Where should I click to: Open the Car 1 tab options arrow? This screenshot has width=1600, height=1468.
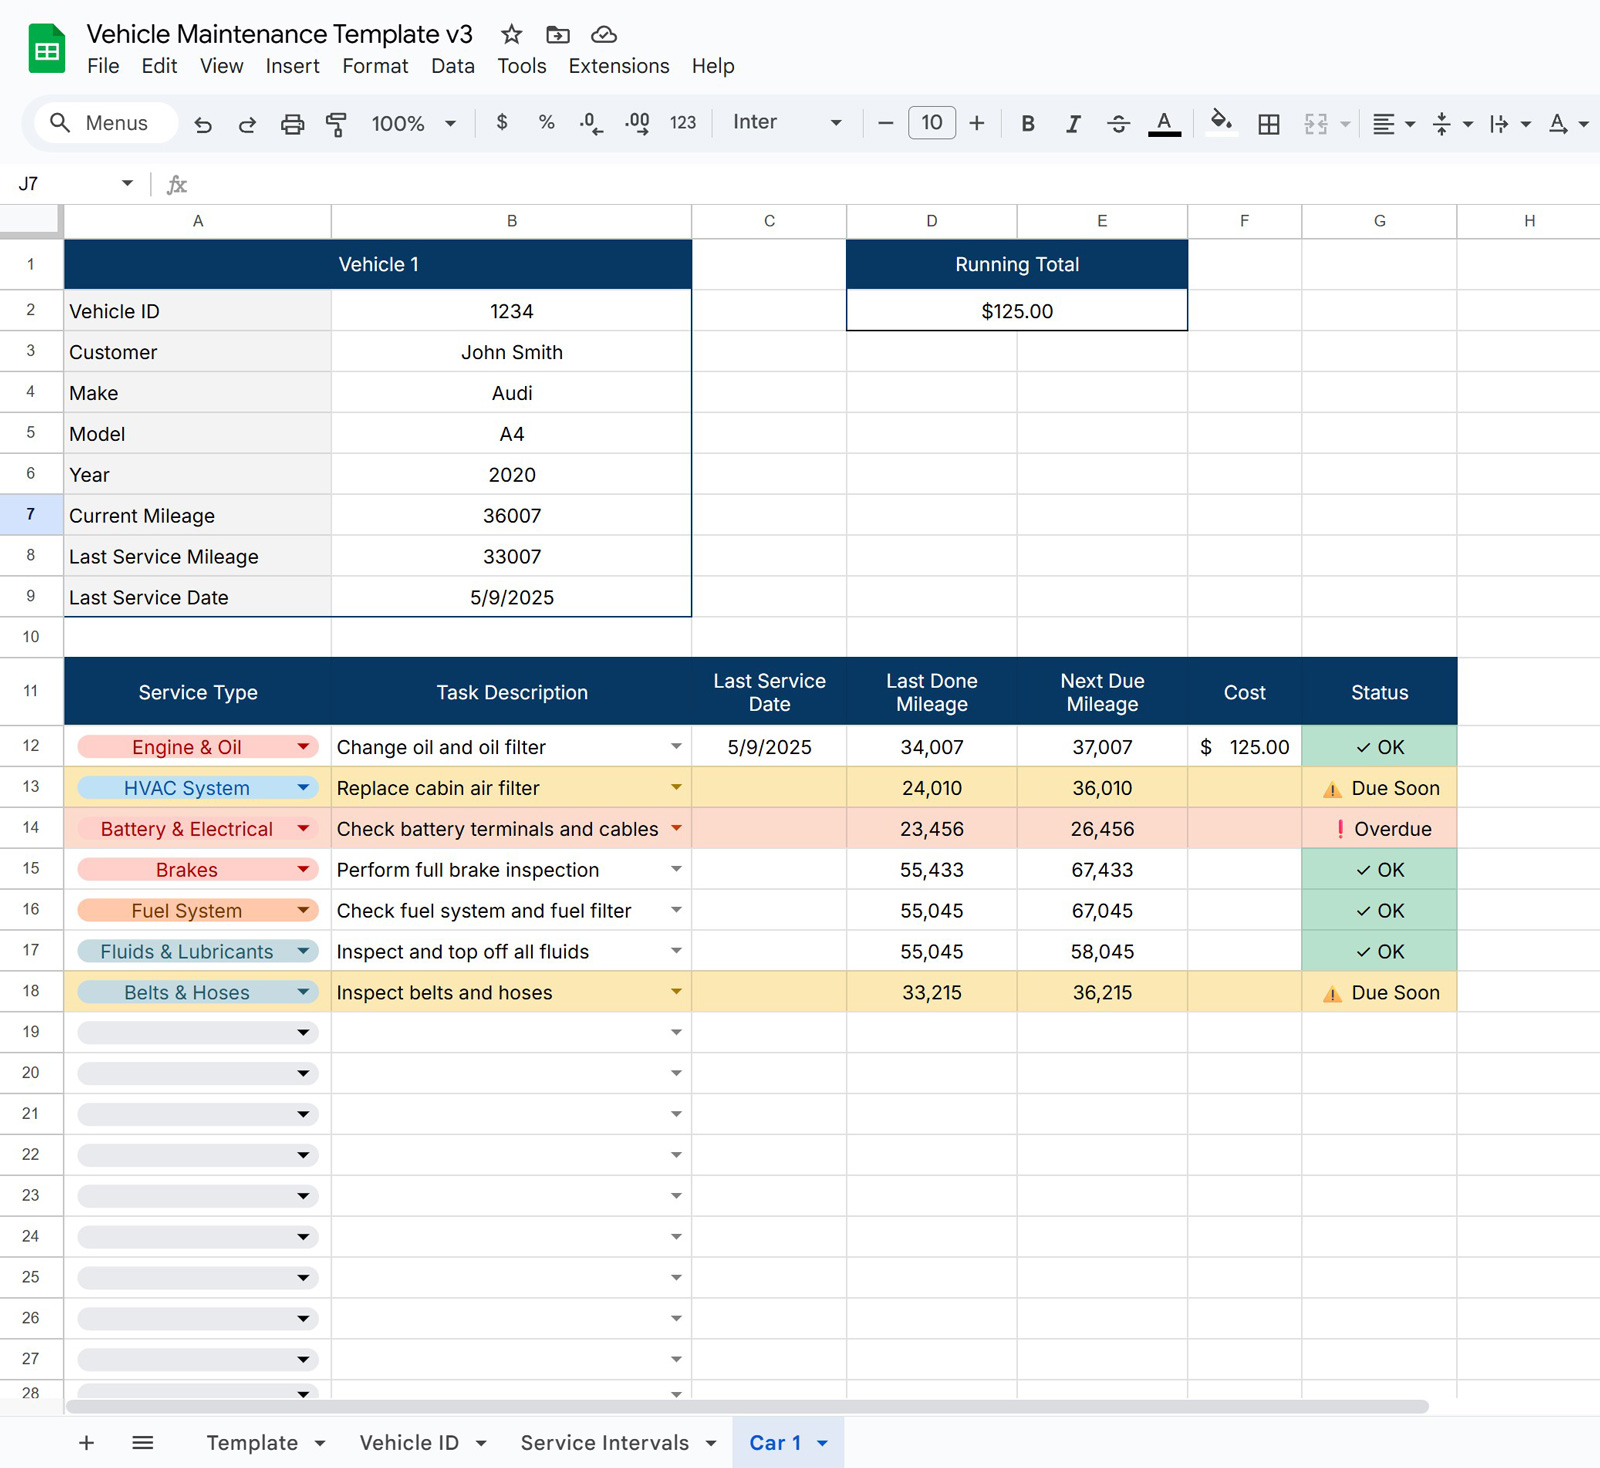[822, 1443]
